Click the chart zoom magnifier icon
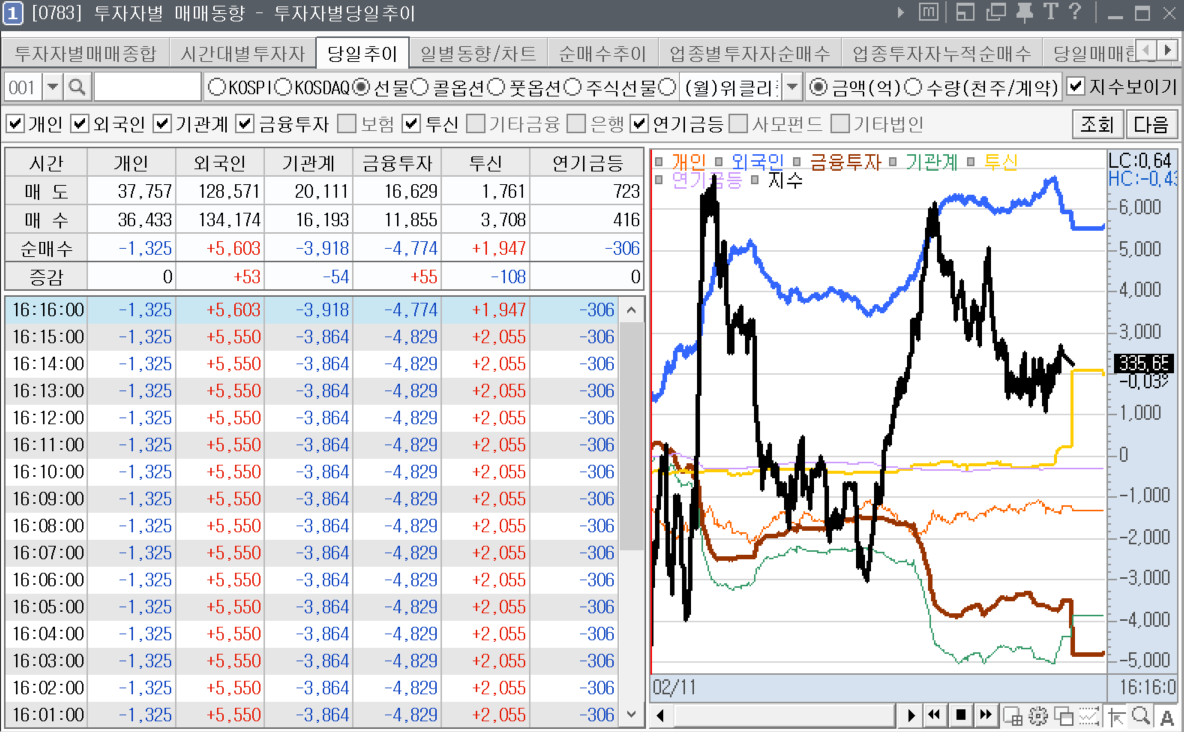Screen dimensions: 1184x732 click(x=1141, y=715)
